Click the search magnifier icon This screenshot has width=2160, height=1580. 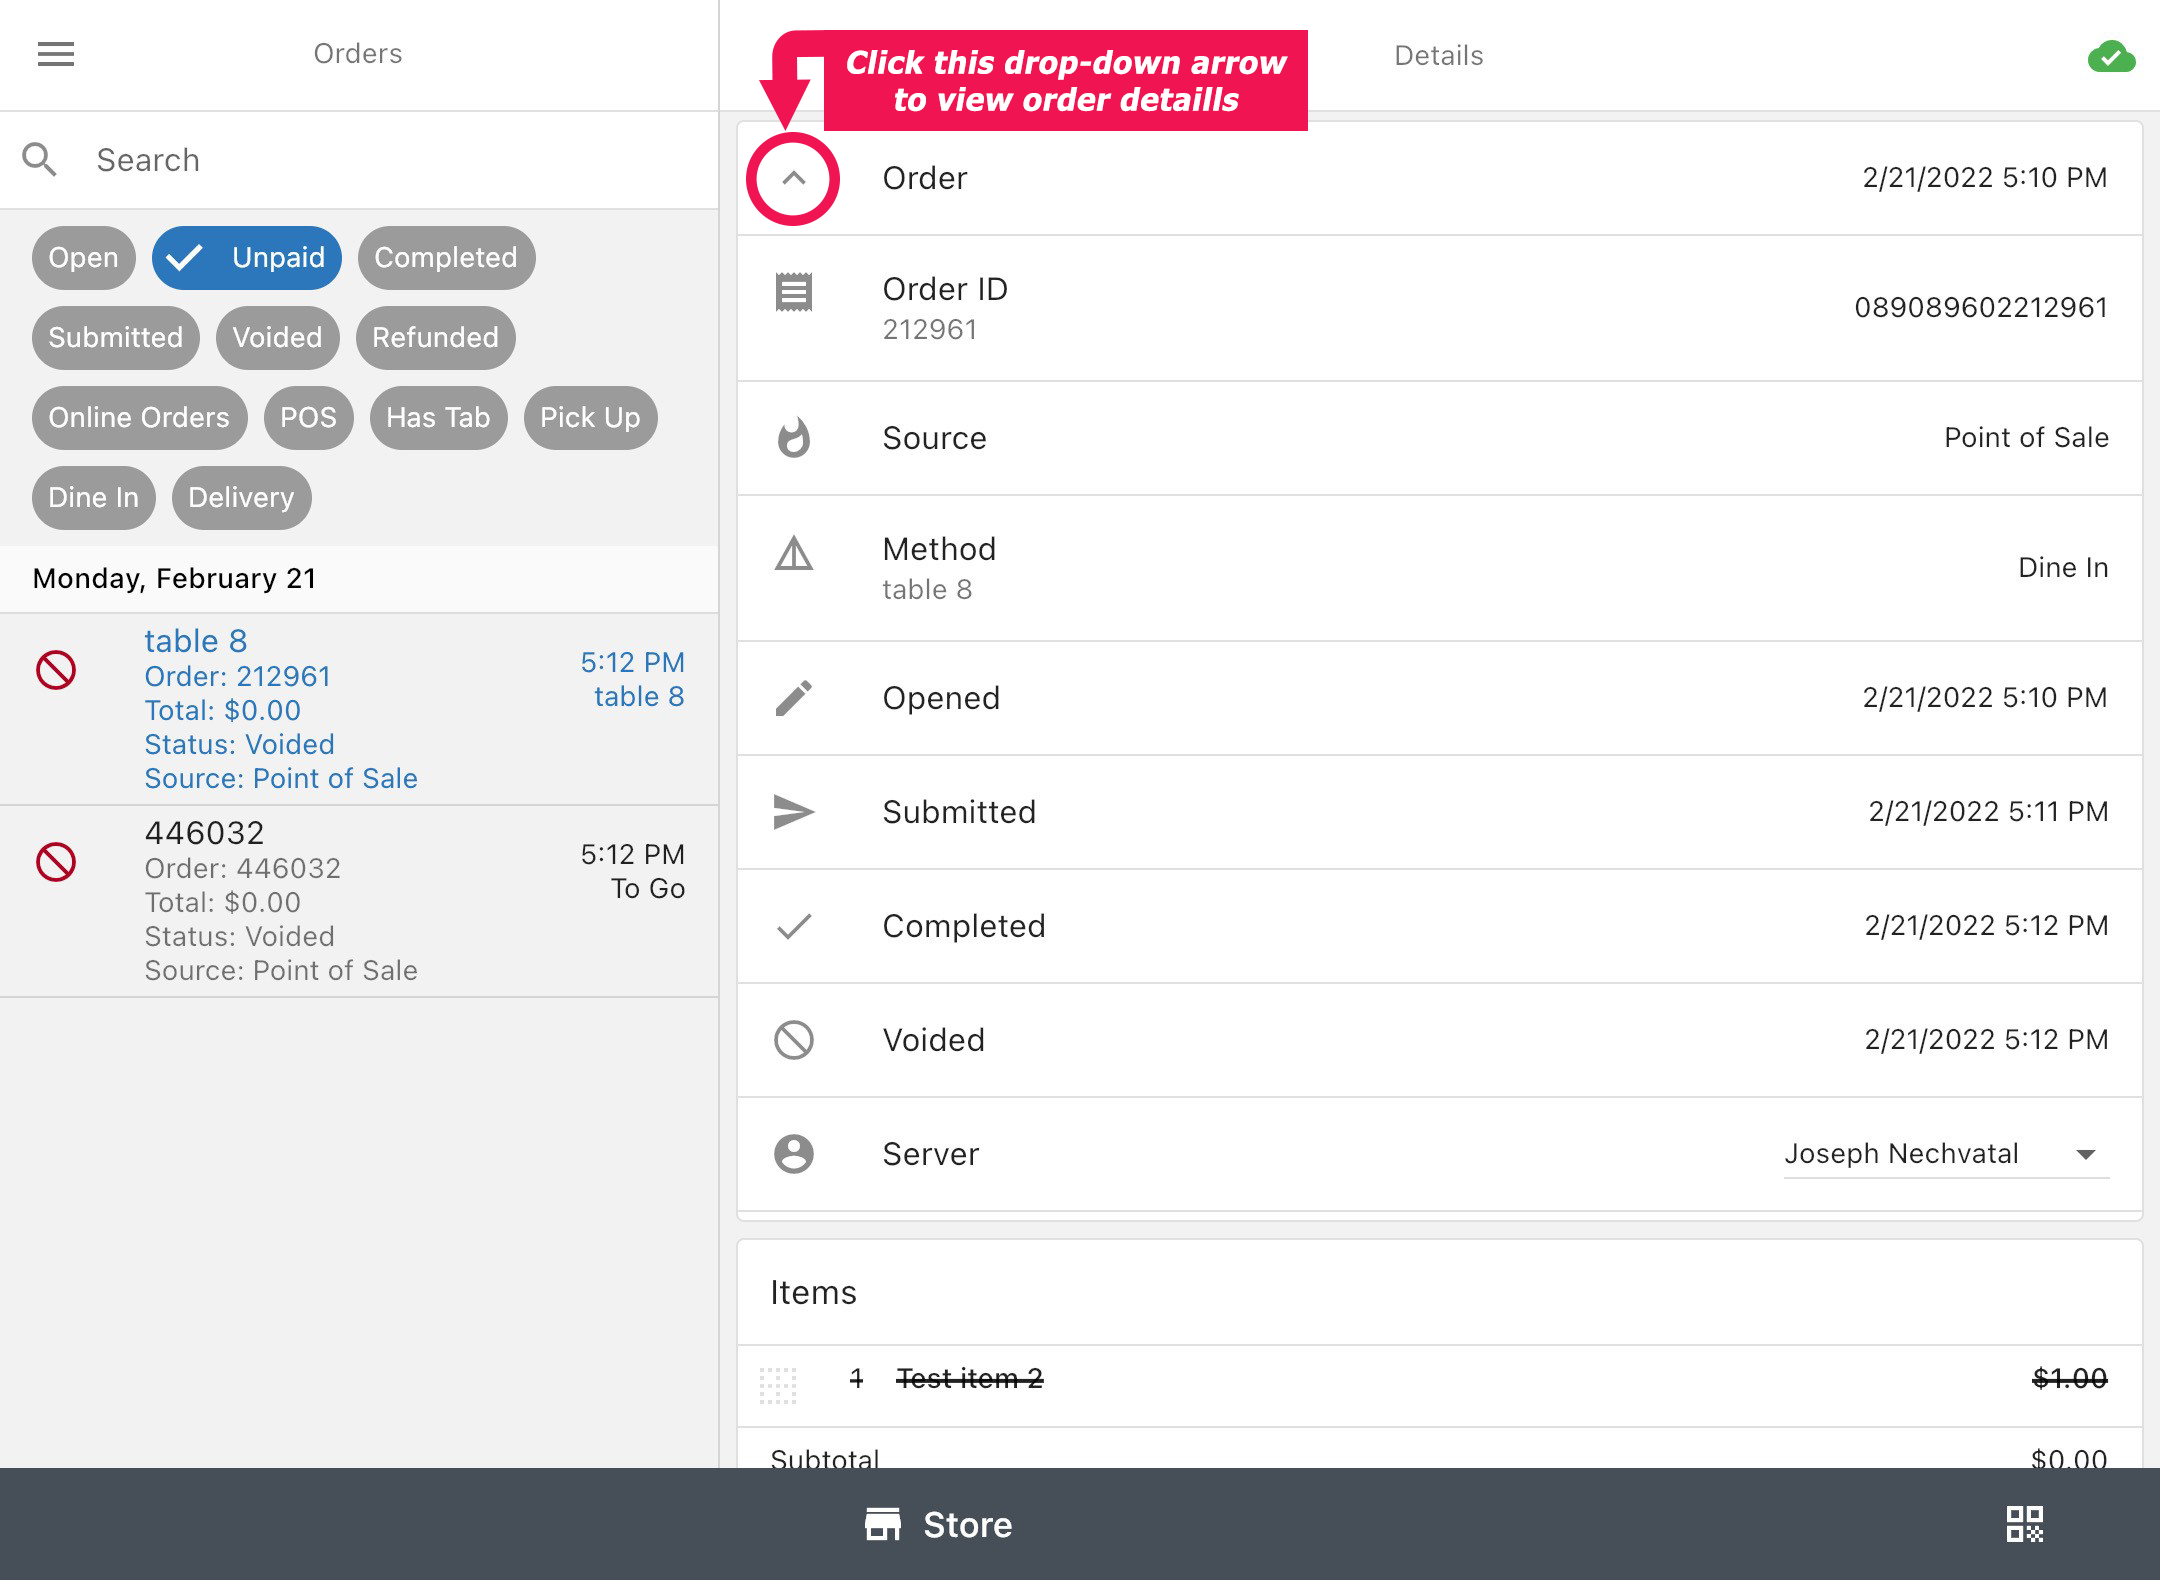40,160
